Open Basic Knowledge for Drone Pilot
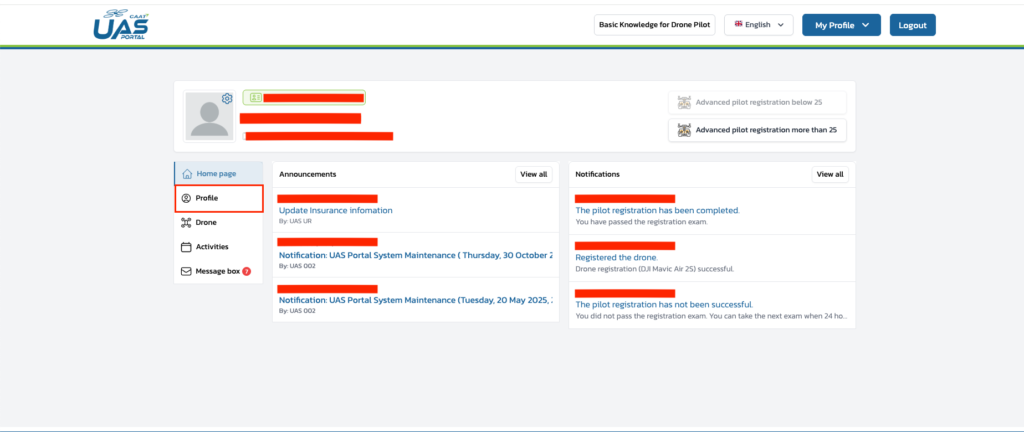The width and height of the screenshot is (1024, 432). click(655, 25)
